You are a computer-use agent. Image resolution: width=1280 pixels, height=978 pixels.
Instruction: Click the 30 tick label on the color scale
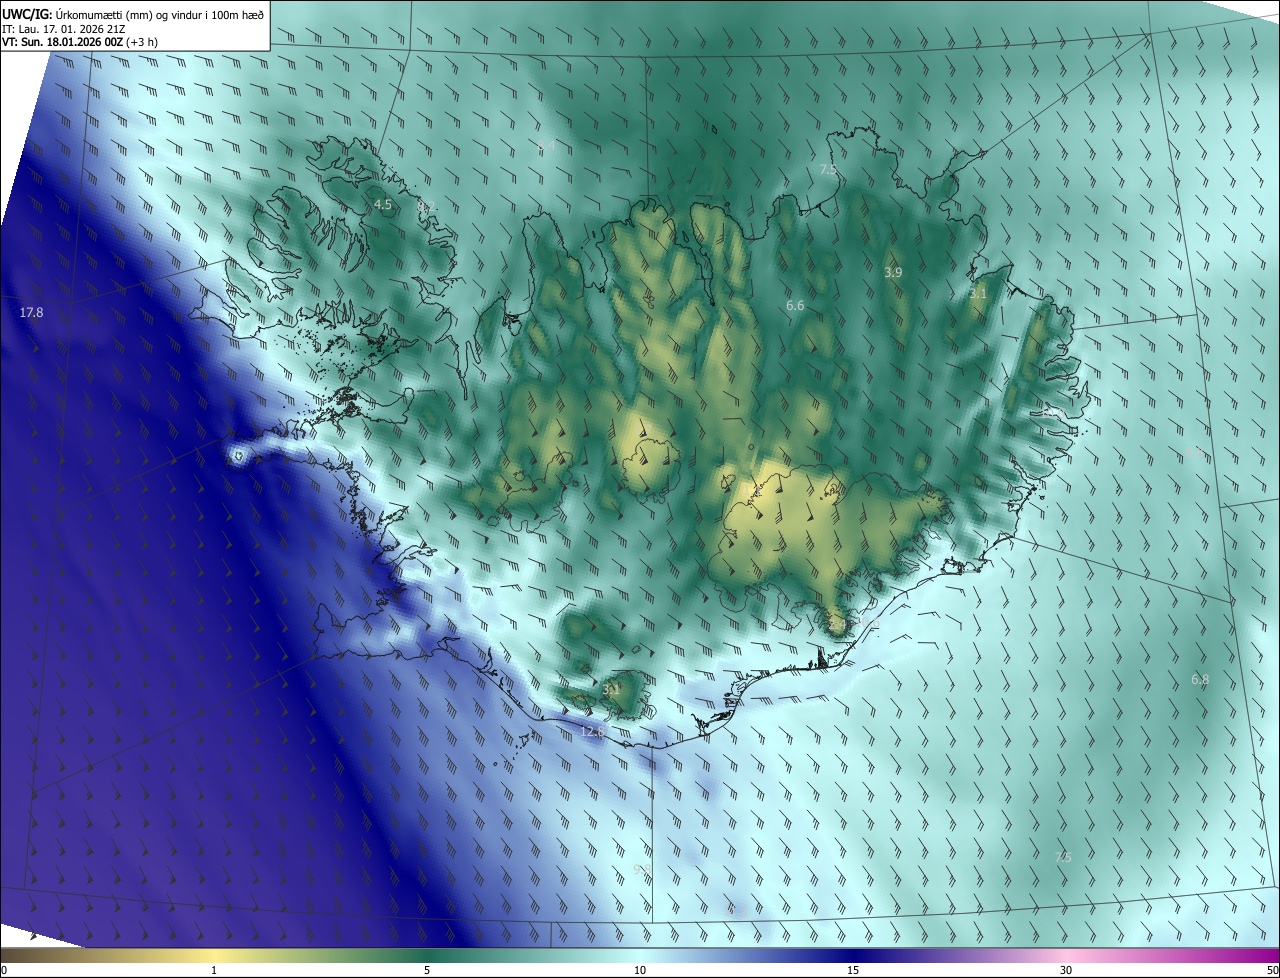[1066, 970]
